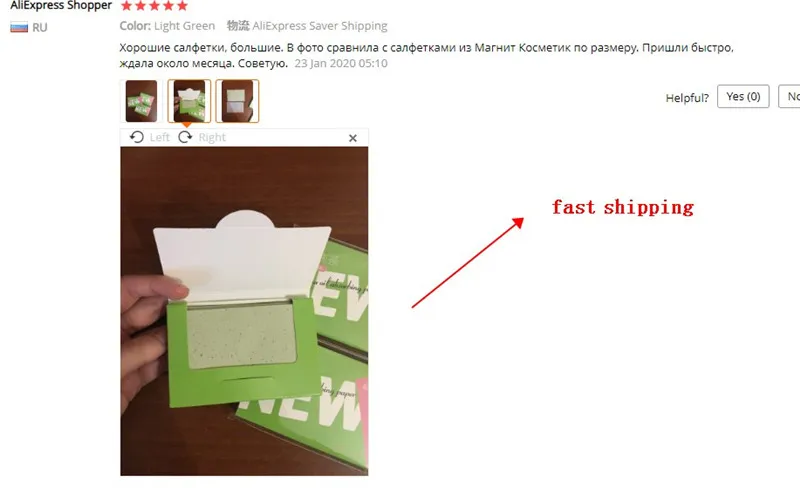
Task: Click the rotate left arrow icon
Action: pos(137,137)
